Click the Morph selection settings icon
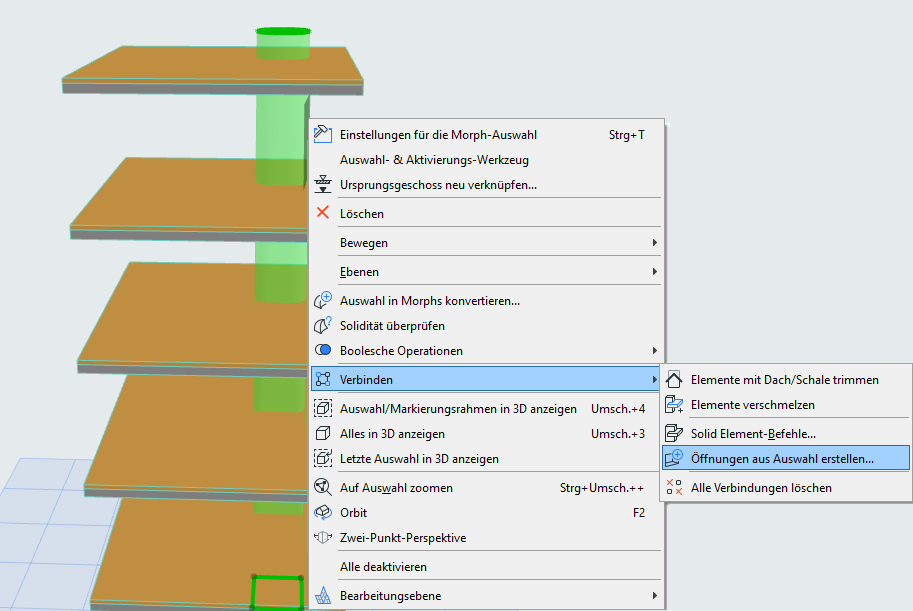Viewport: 913px width, 611px height. tap(323, 135)
